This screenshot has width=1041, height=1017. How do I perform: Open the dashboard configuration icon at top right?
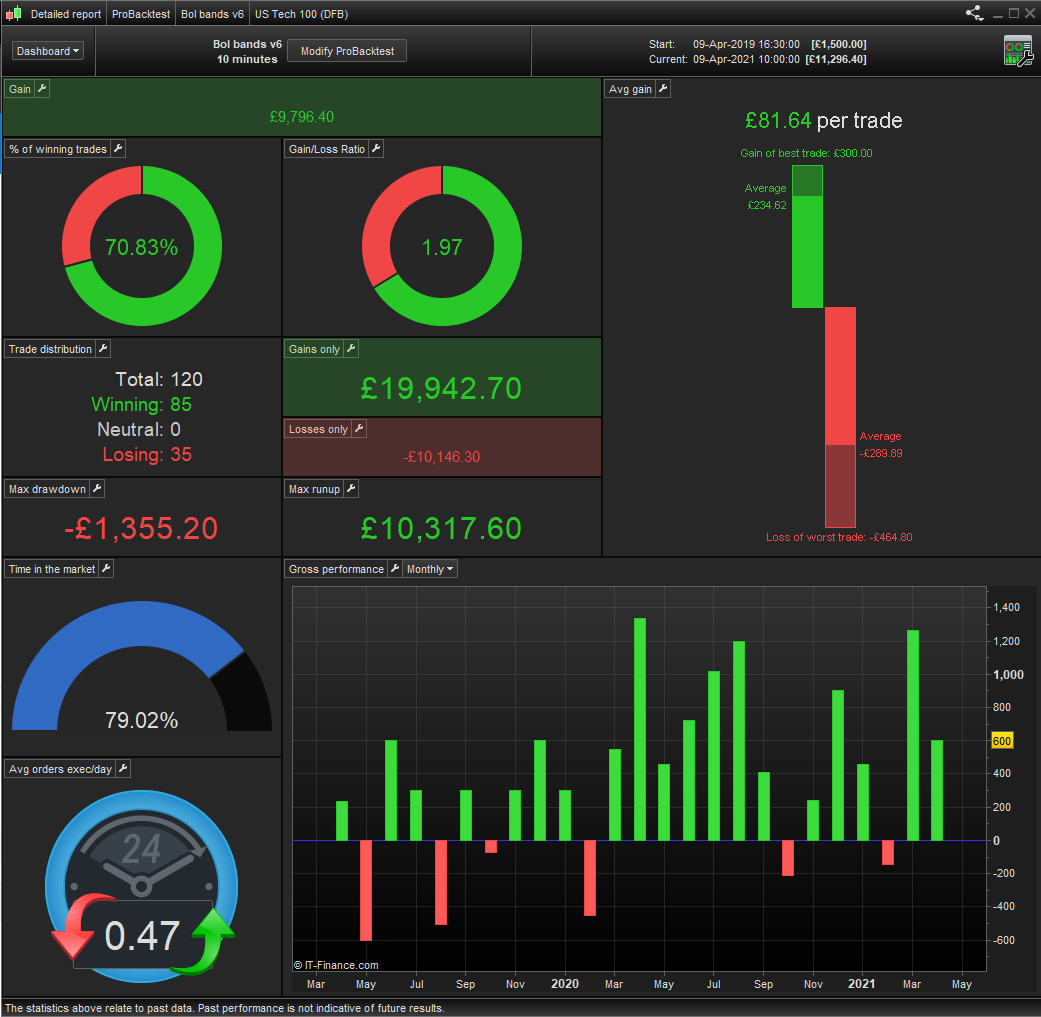tap(1018, 50)
